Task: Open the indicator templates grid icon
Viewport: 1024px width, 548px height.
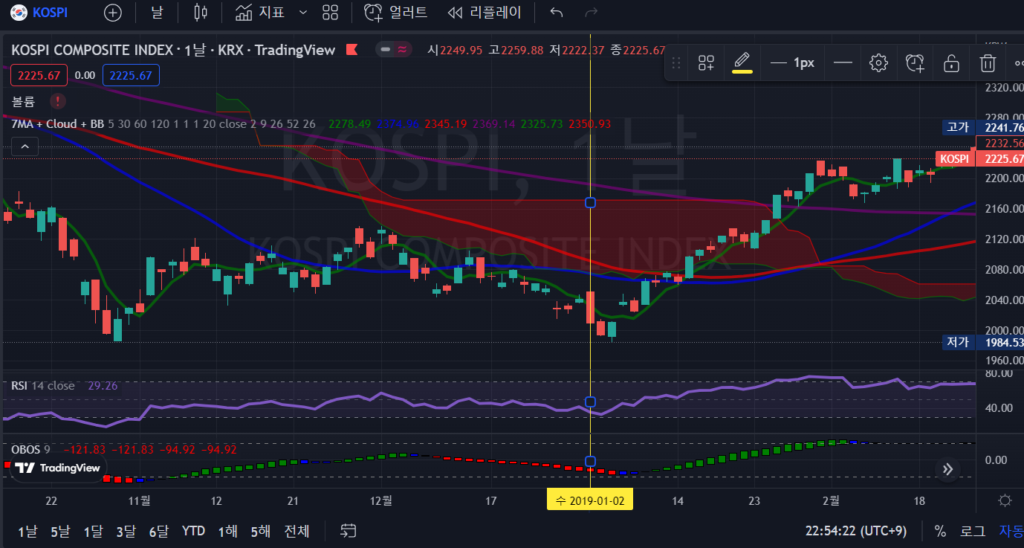Action: [330, 13]
